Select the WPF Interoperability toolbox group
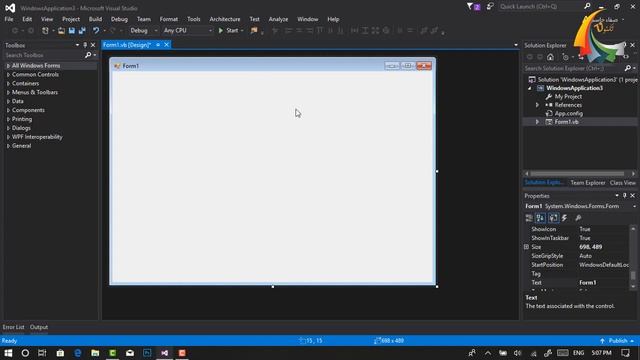 [37, 137]
